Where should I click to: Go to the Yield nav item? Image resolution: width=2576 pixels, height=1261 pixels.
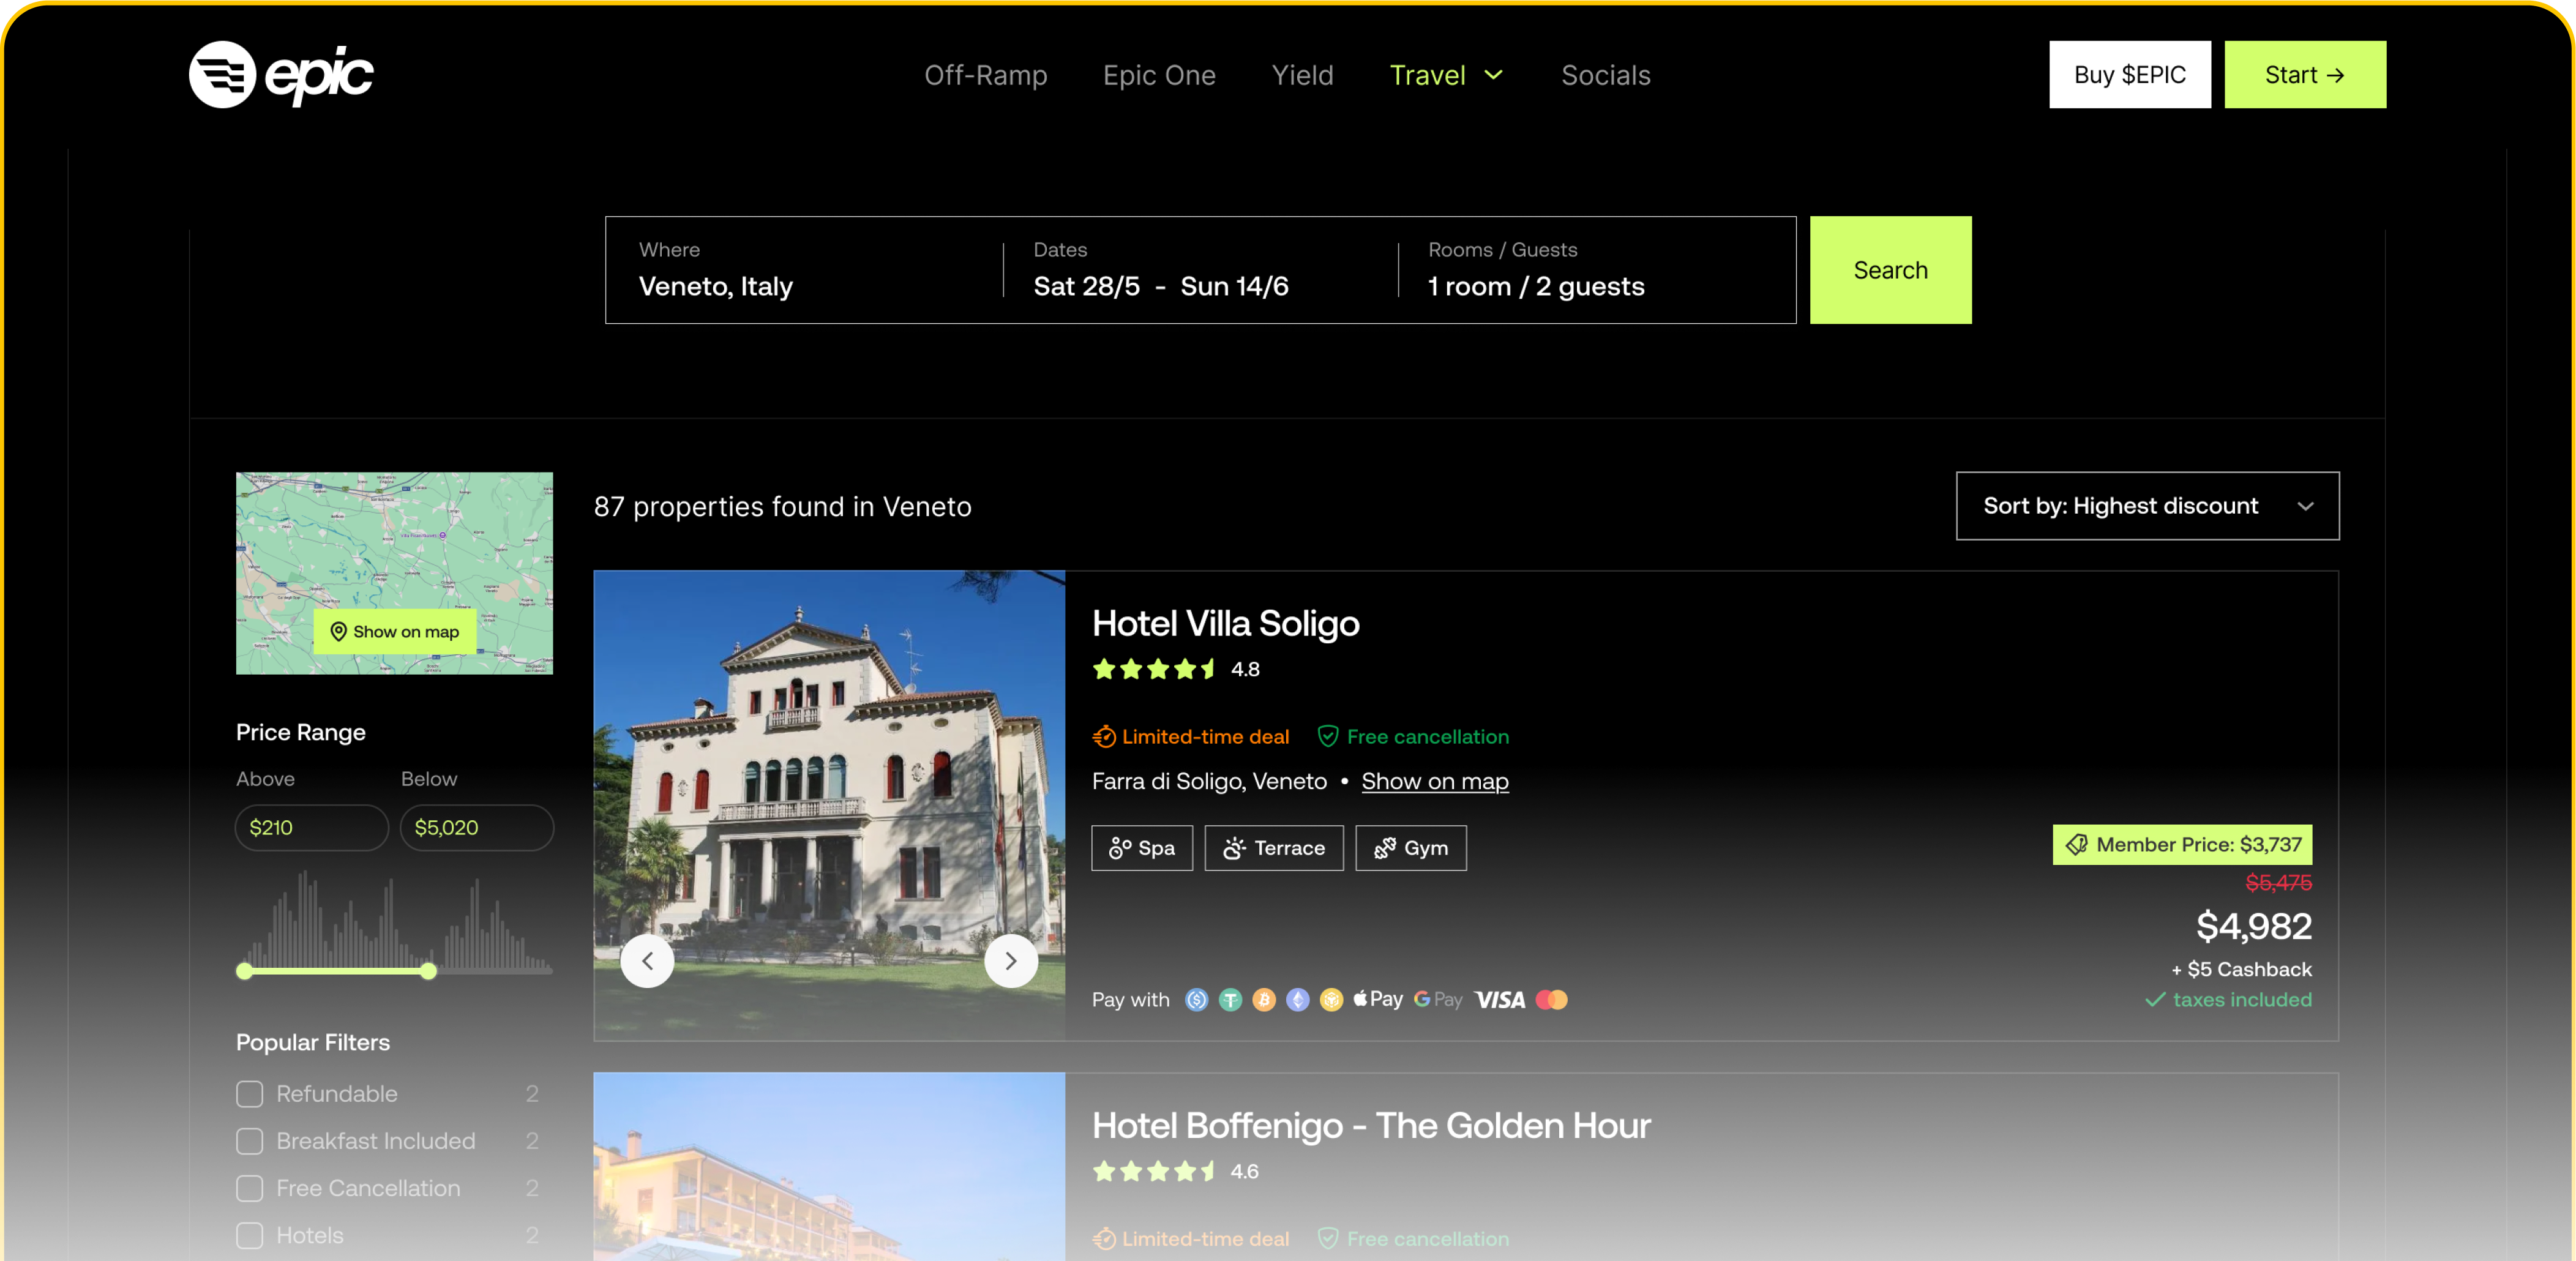point(1302,75)
